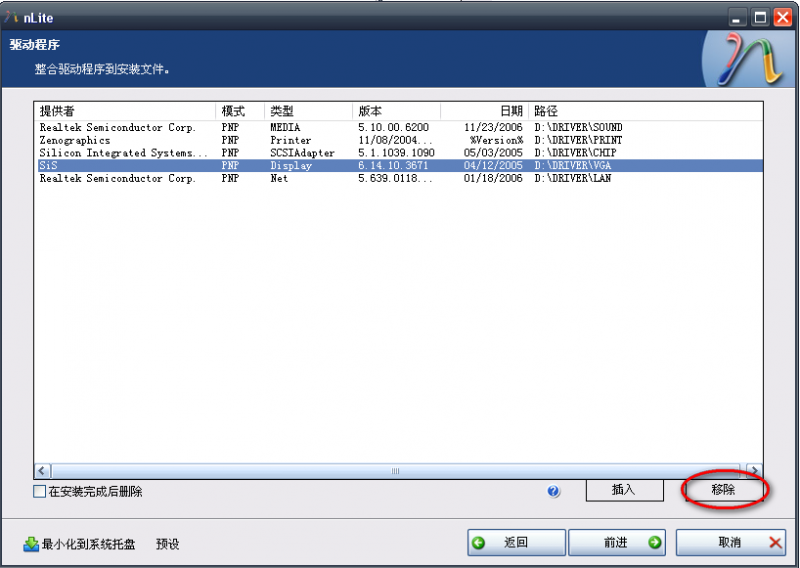
Task: Click the path D:\DRIVER\PRINT
Action: (x=578, y=140)
